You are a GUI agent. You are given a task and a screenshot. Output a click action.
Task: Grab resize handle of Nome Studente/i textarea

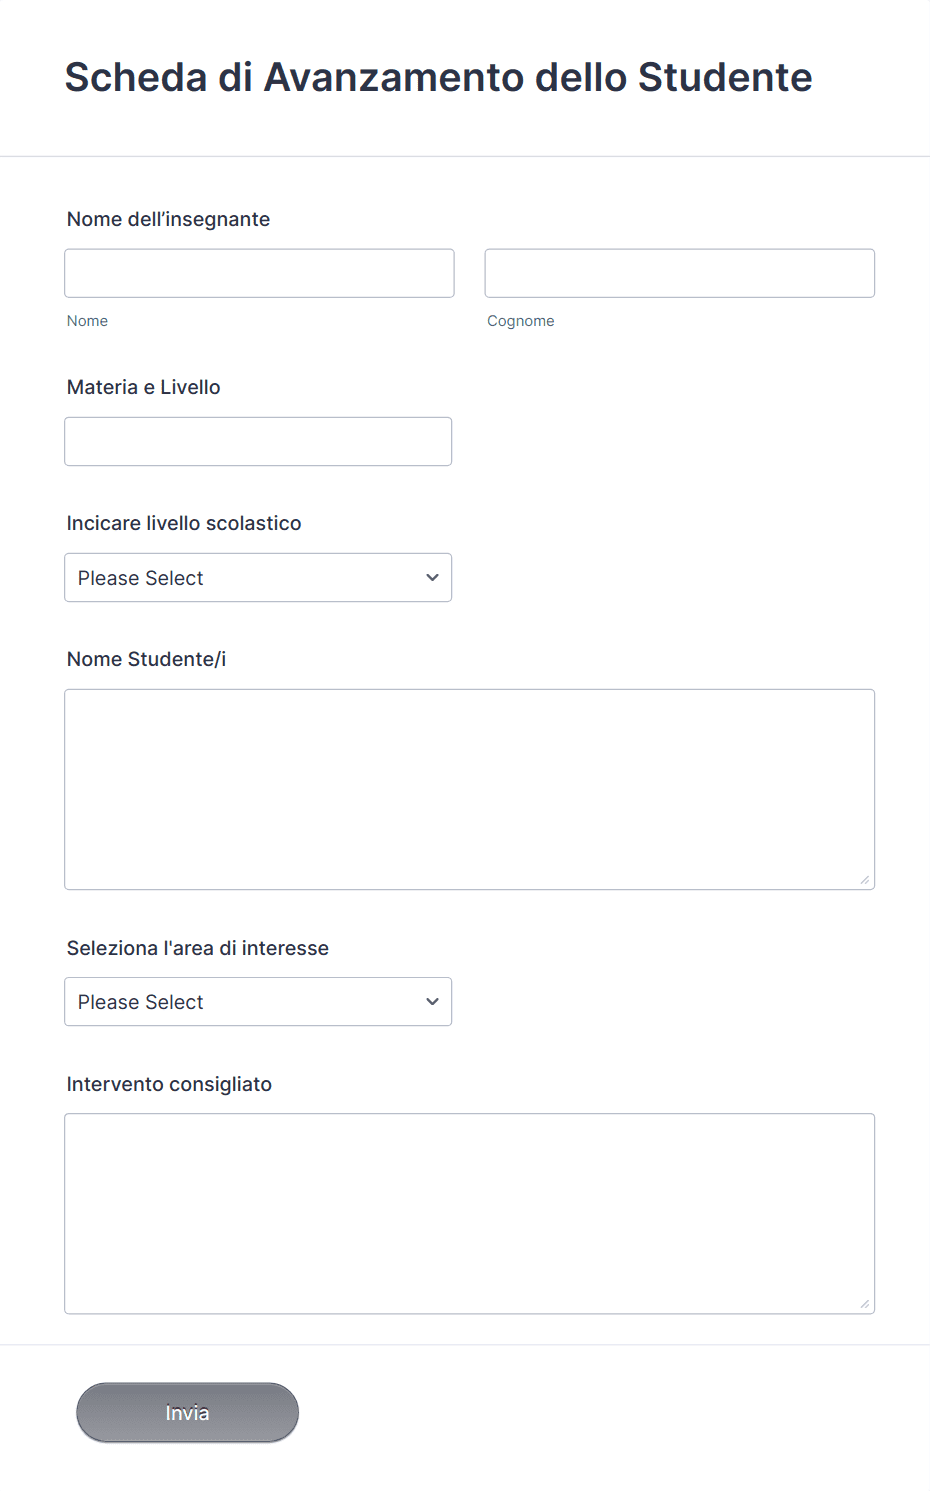[x=865, y=880]
